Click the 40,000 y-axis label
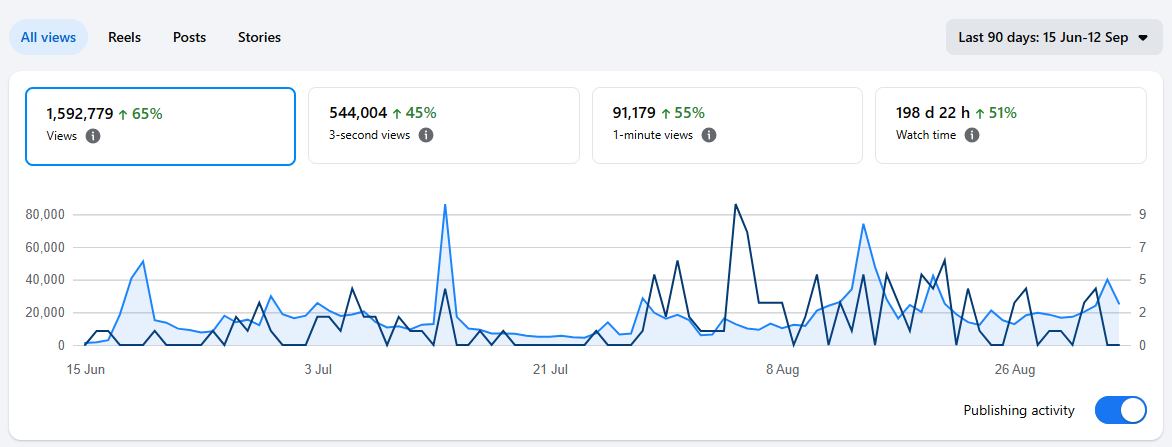1172x447 pixels. [x=46, y=280]
